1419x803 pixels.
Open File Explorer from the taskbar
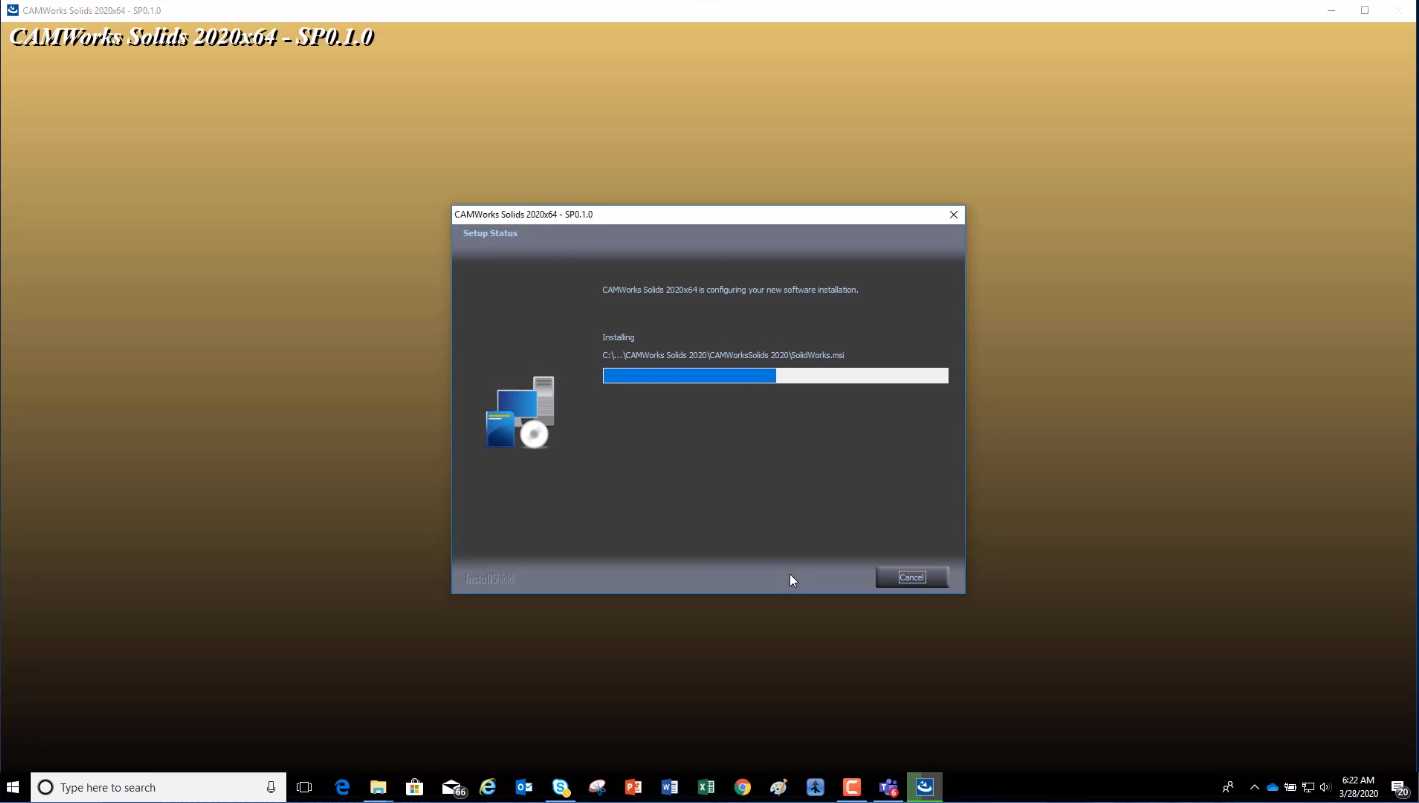click(378, 787)
